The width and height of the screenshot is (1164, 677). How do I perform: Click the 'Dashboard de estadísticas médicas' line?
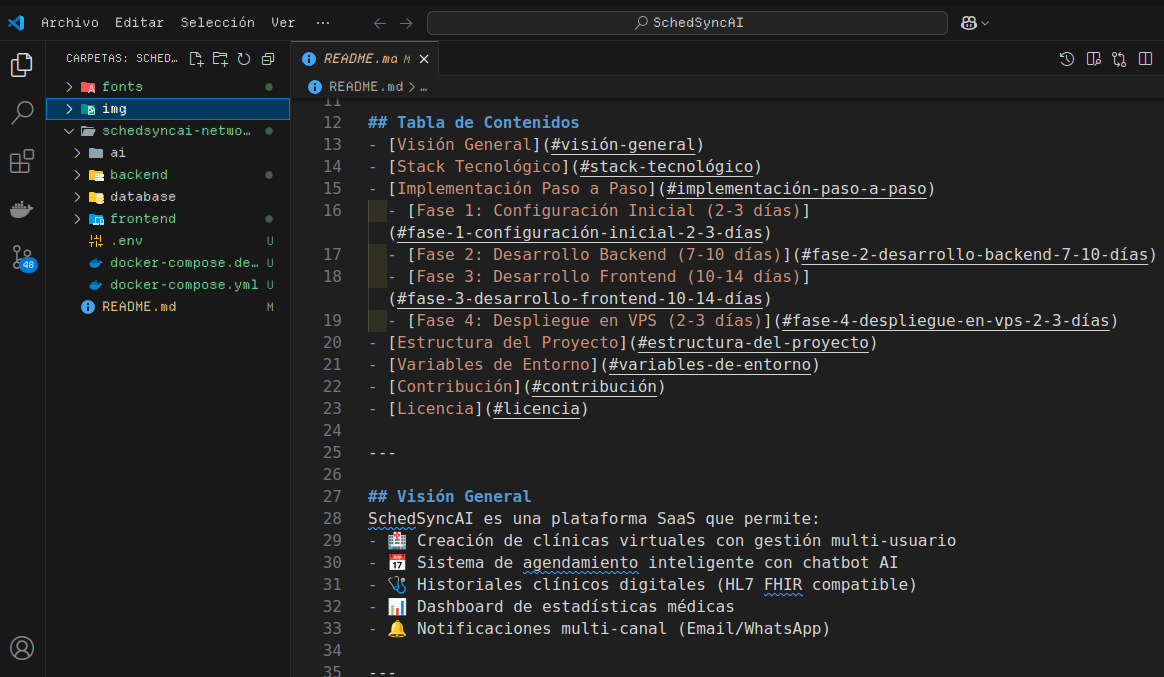point(575,606)
